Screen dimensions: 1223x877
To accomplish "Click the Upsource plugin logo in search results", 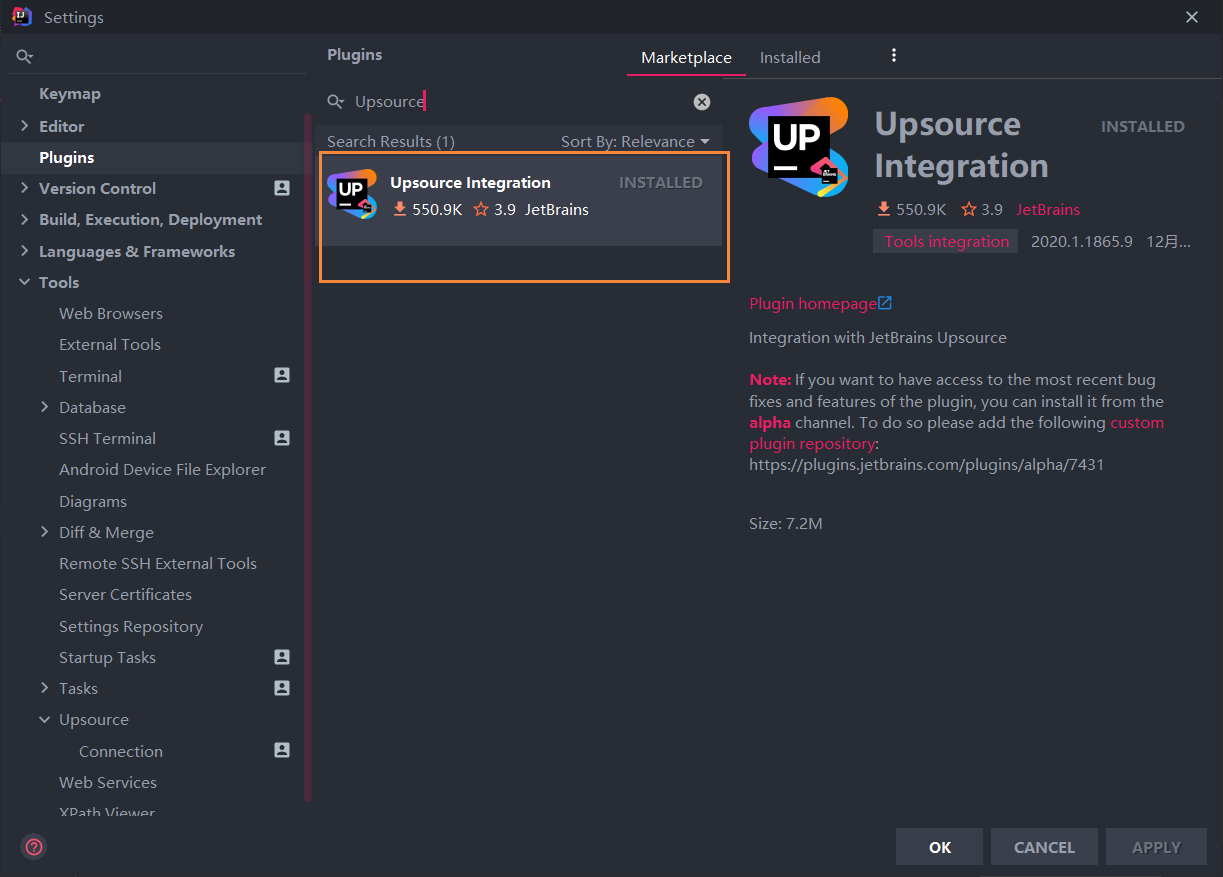I will 352,194.
